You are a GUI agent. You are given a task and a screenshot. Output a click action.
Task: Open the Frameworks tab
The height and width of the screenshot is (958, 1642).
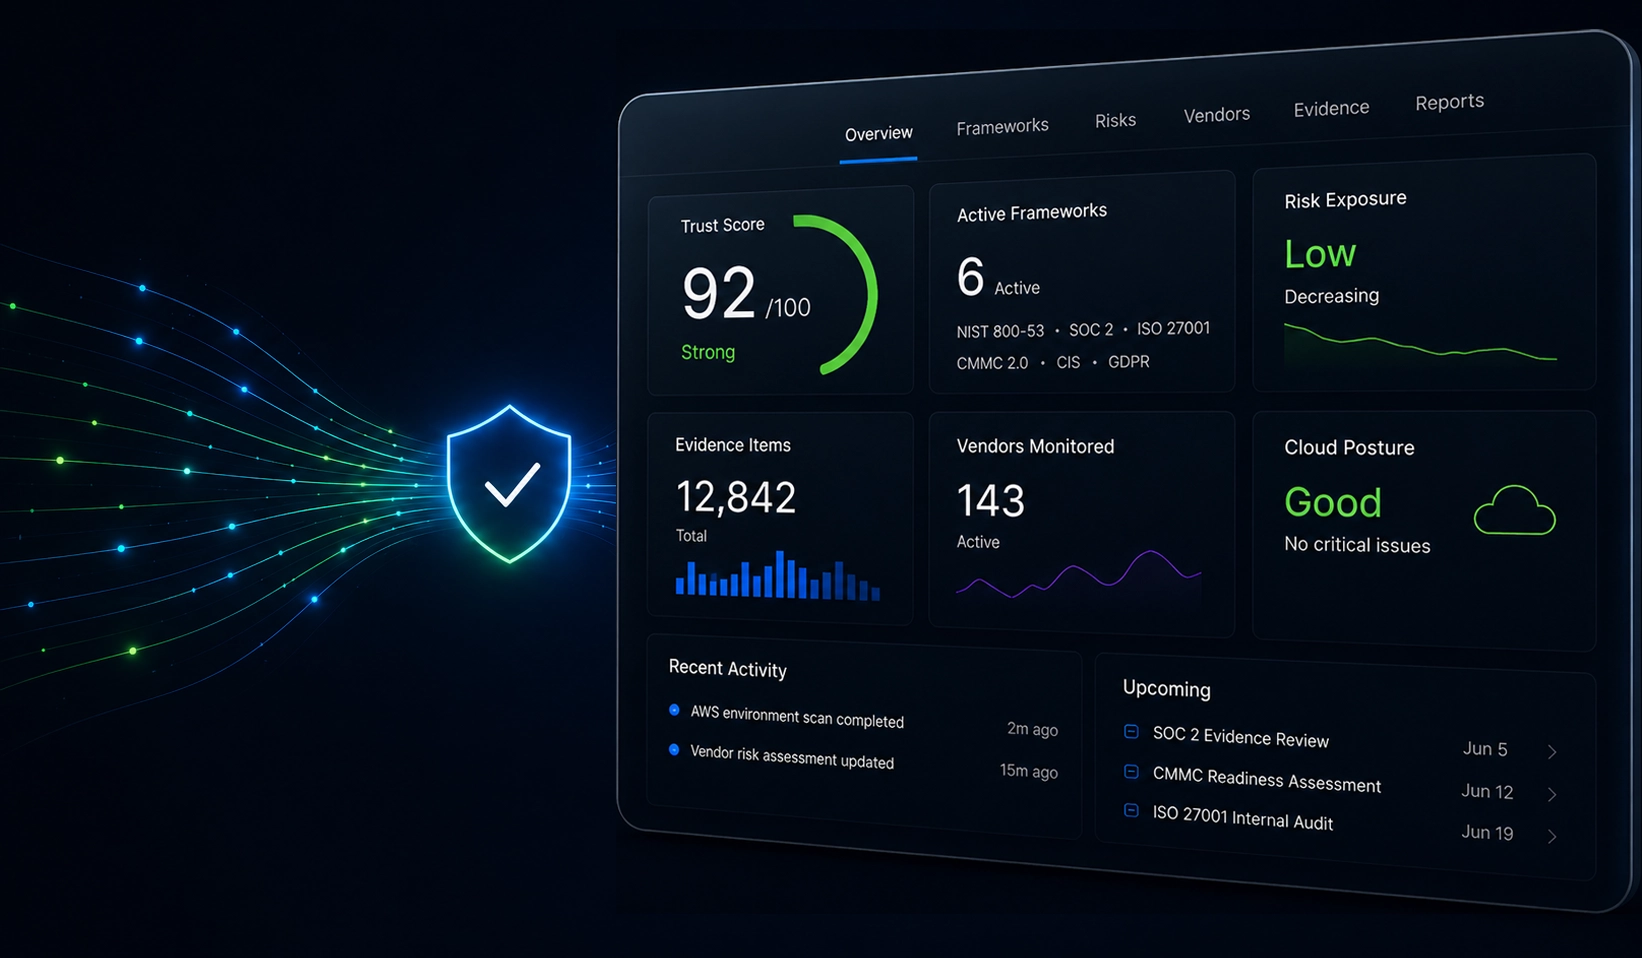[x=1002, y=127]
